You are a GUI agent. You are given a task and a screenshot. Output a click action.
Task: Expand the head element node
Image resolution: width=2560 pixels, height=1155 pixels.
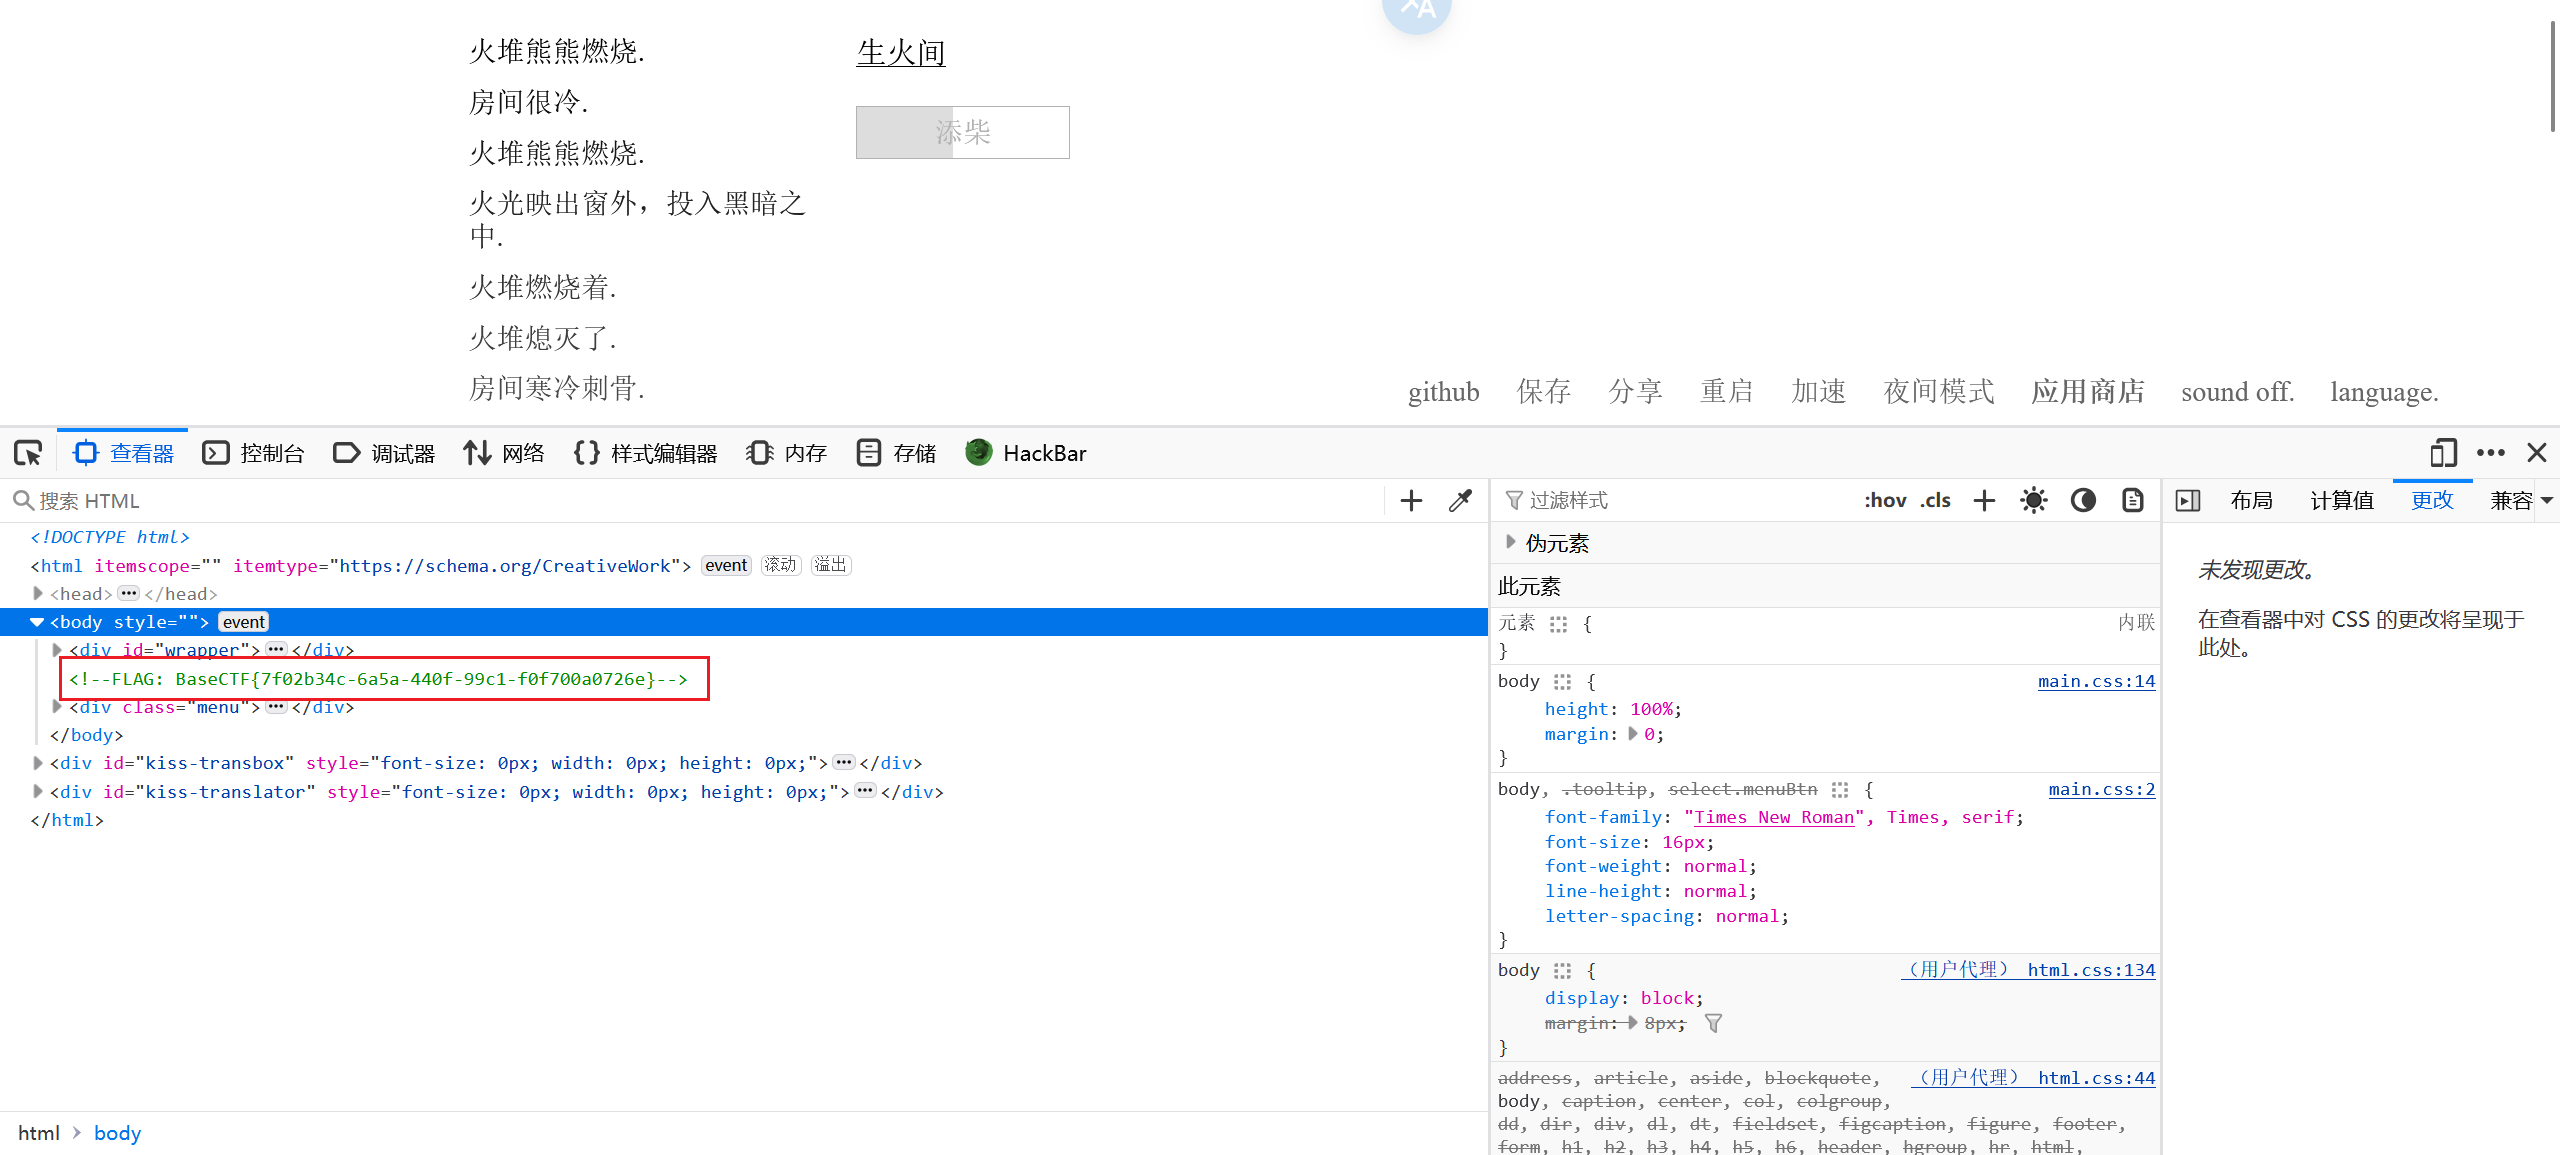[x=38, y=593]
